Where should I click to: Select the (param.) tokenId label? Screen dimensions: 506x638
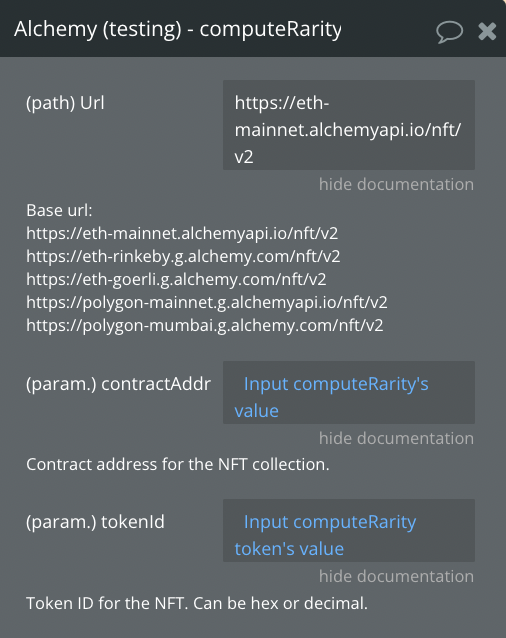tap(95, 522)
